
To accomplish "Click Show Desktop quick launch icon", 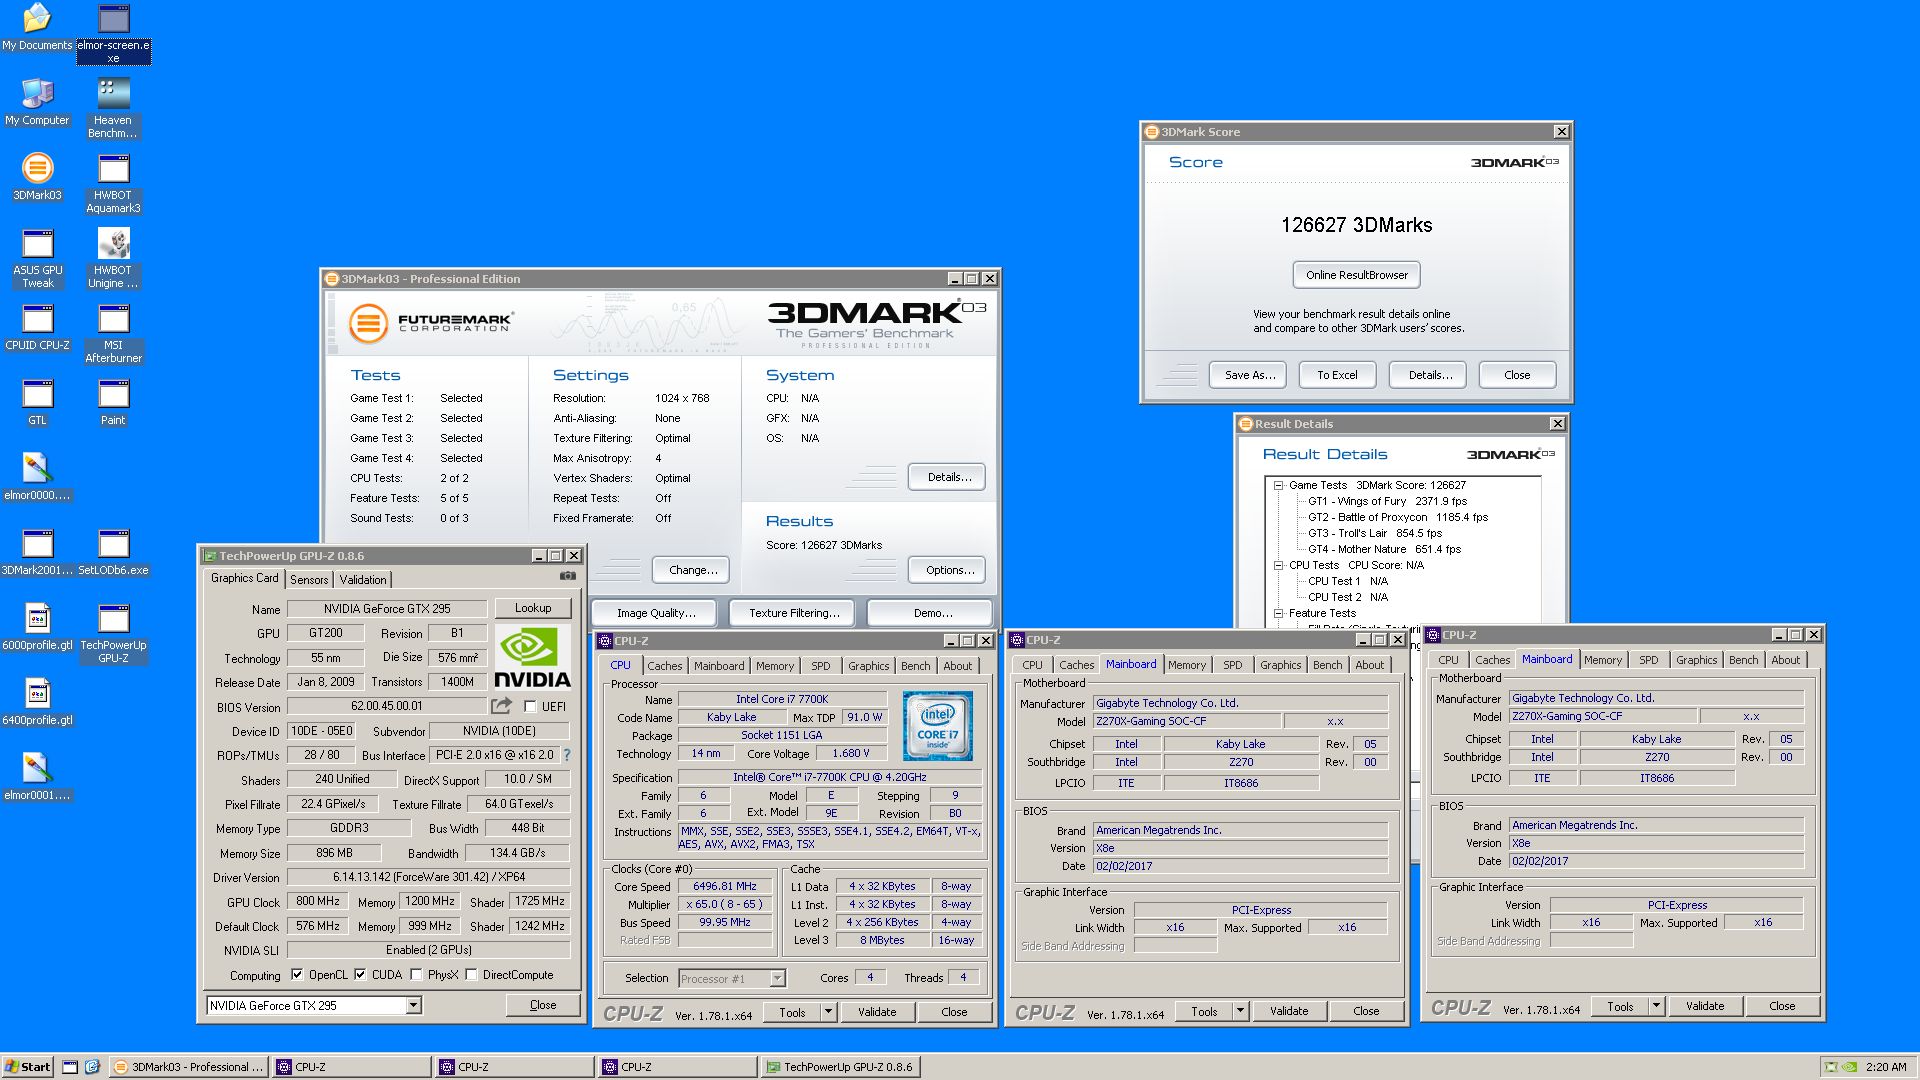I will point(70,1067).
